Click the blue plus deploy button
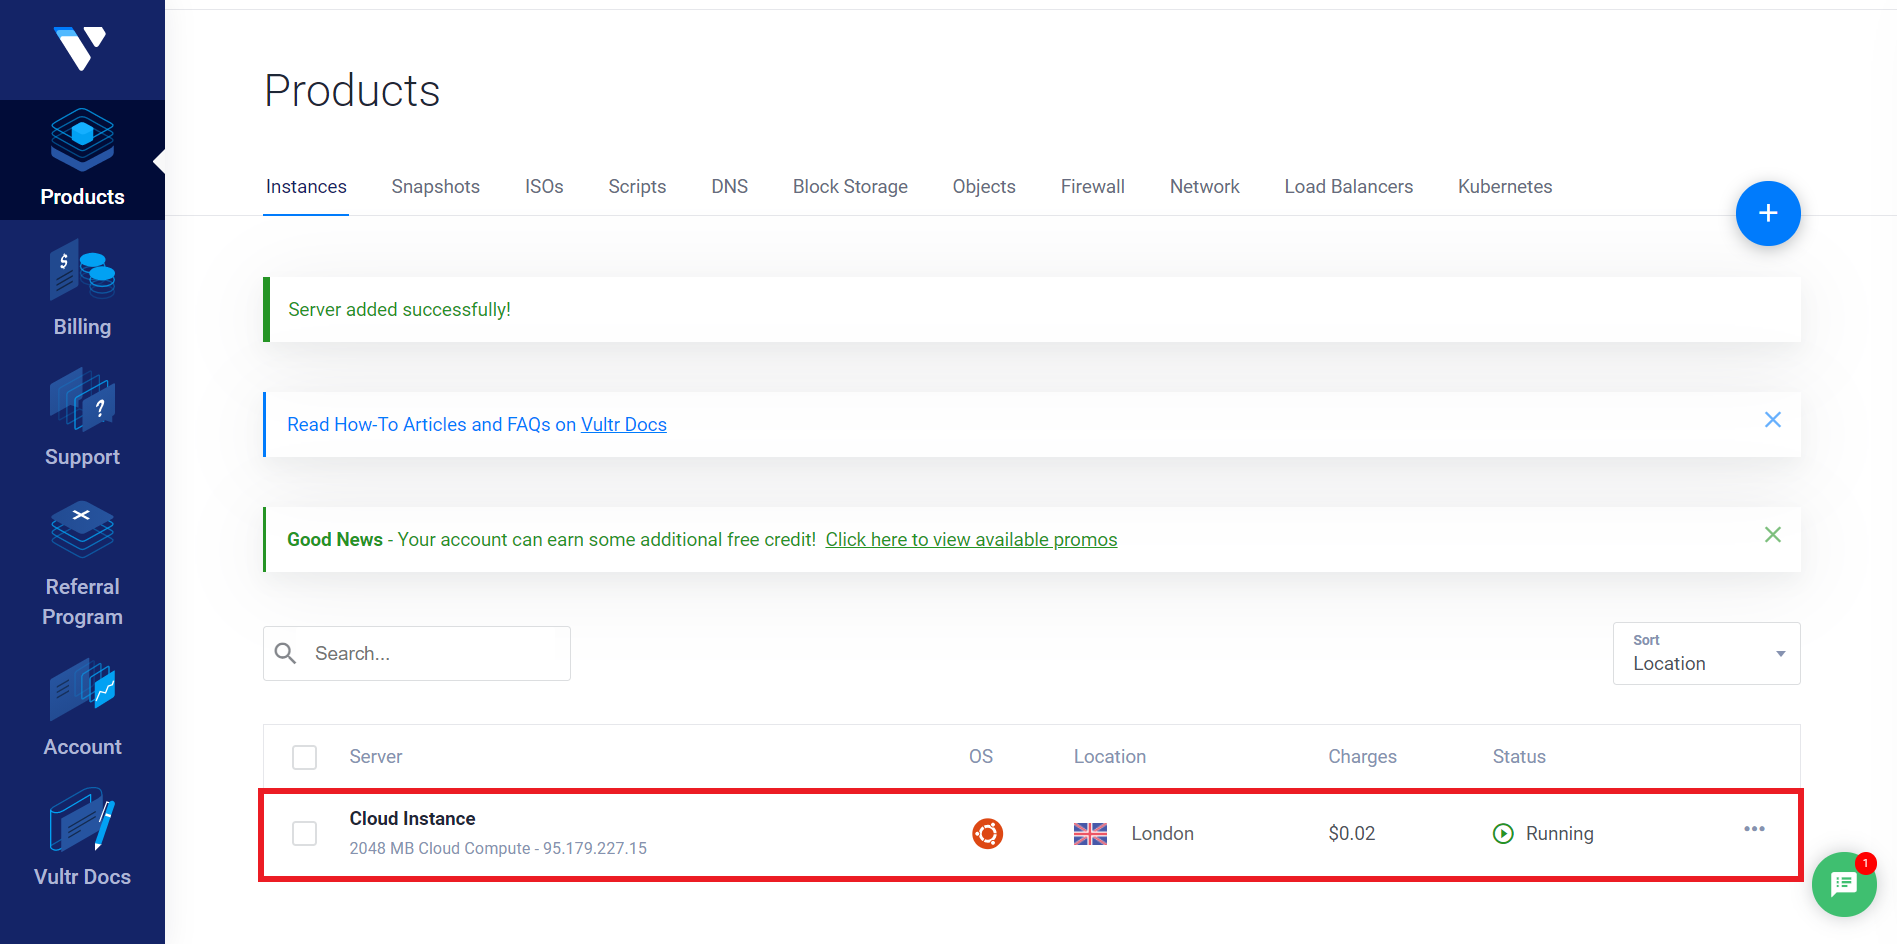 [1767, 213]
